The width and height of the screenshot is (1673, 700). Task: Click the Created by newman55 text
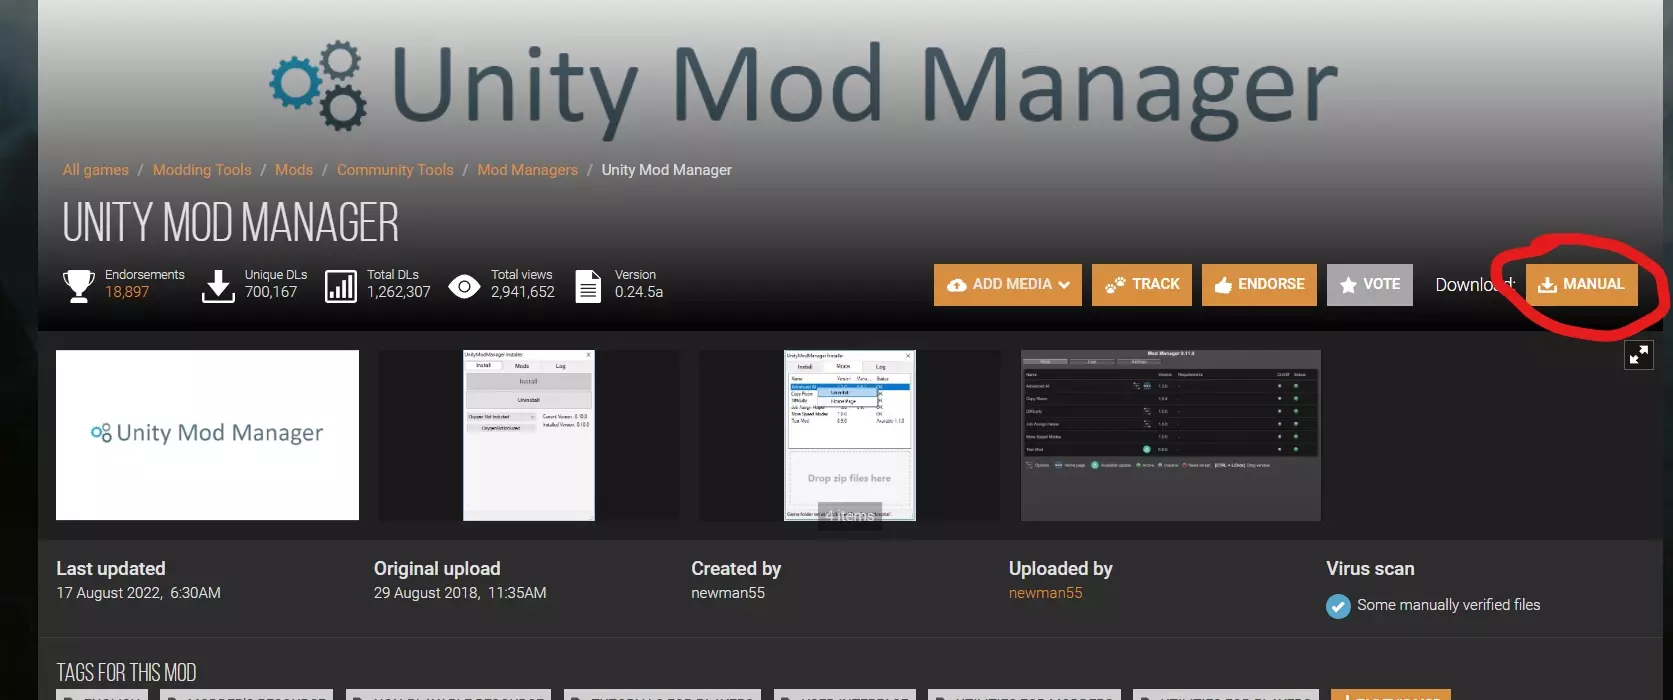pyautogui.click(x=728, y=593)
